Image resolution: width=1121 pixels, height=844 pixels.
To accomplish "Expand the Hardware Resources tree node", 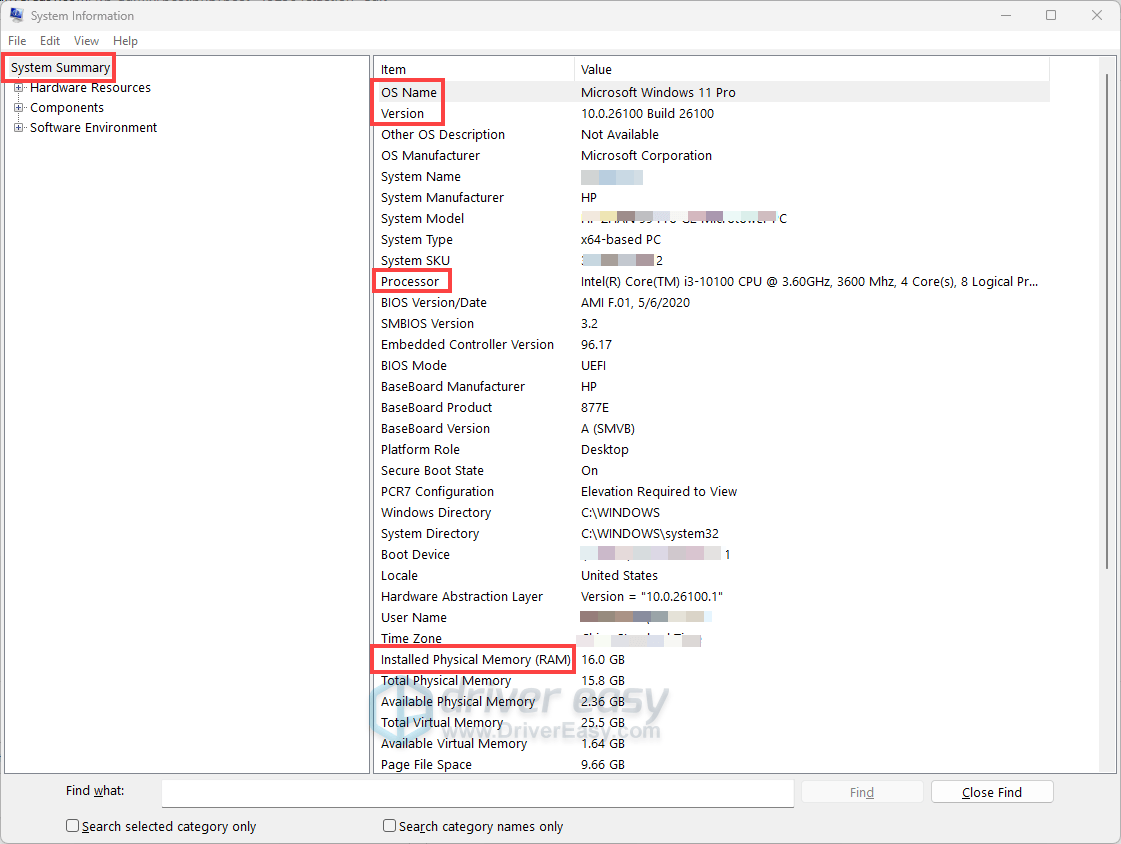I will (20, 87).
